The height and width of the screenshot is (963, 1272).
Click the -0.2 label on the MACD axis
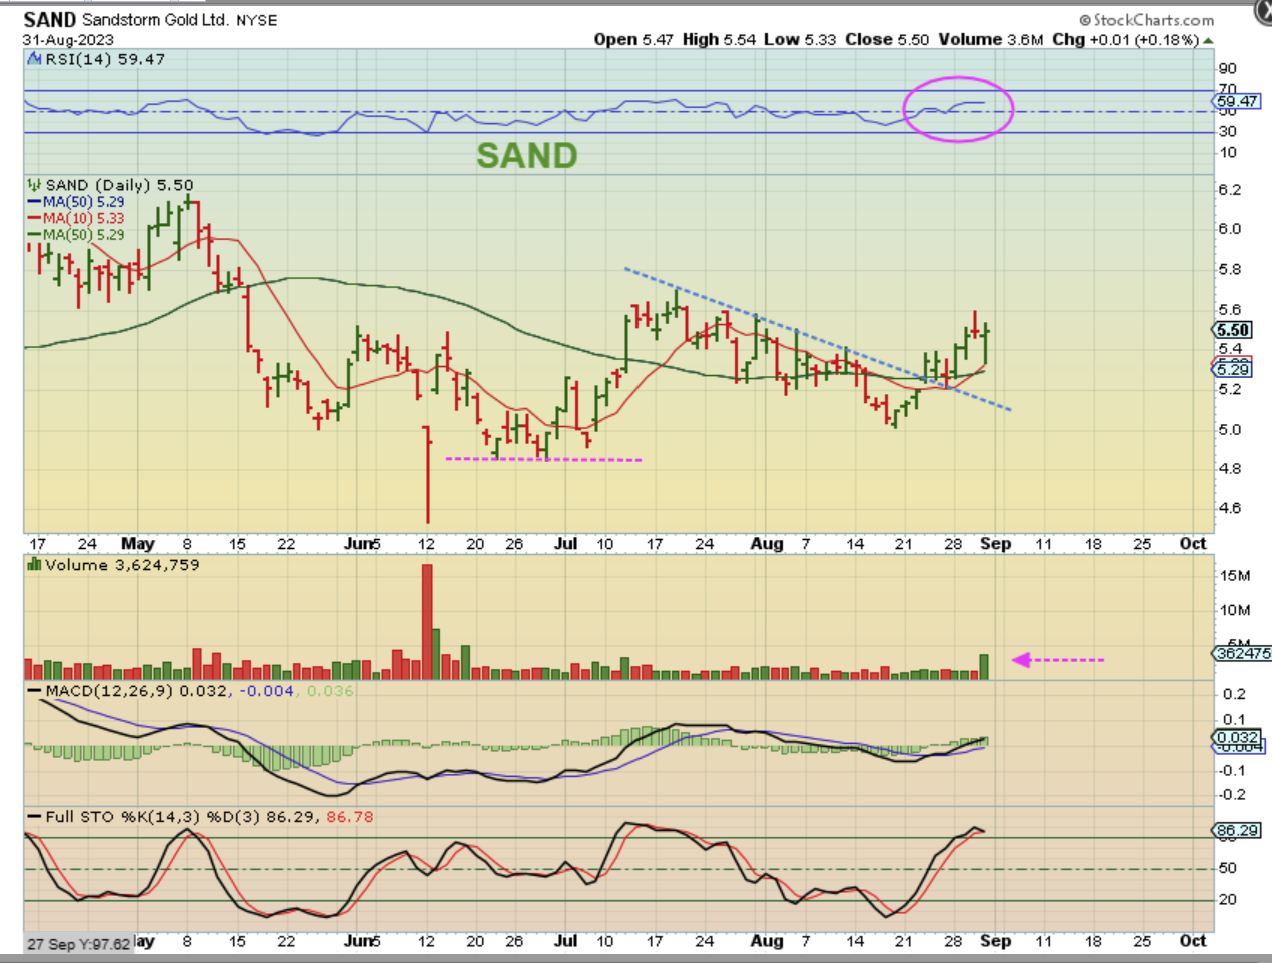[1230, 795]
